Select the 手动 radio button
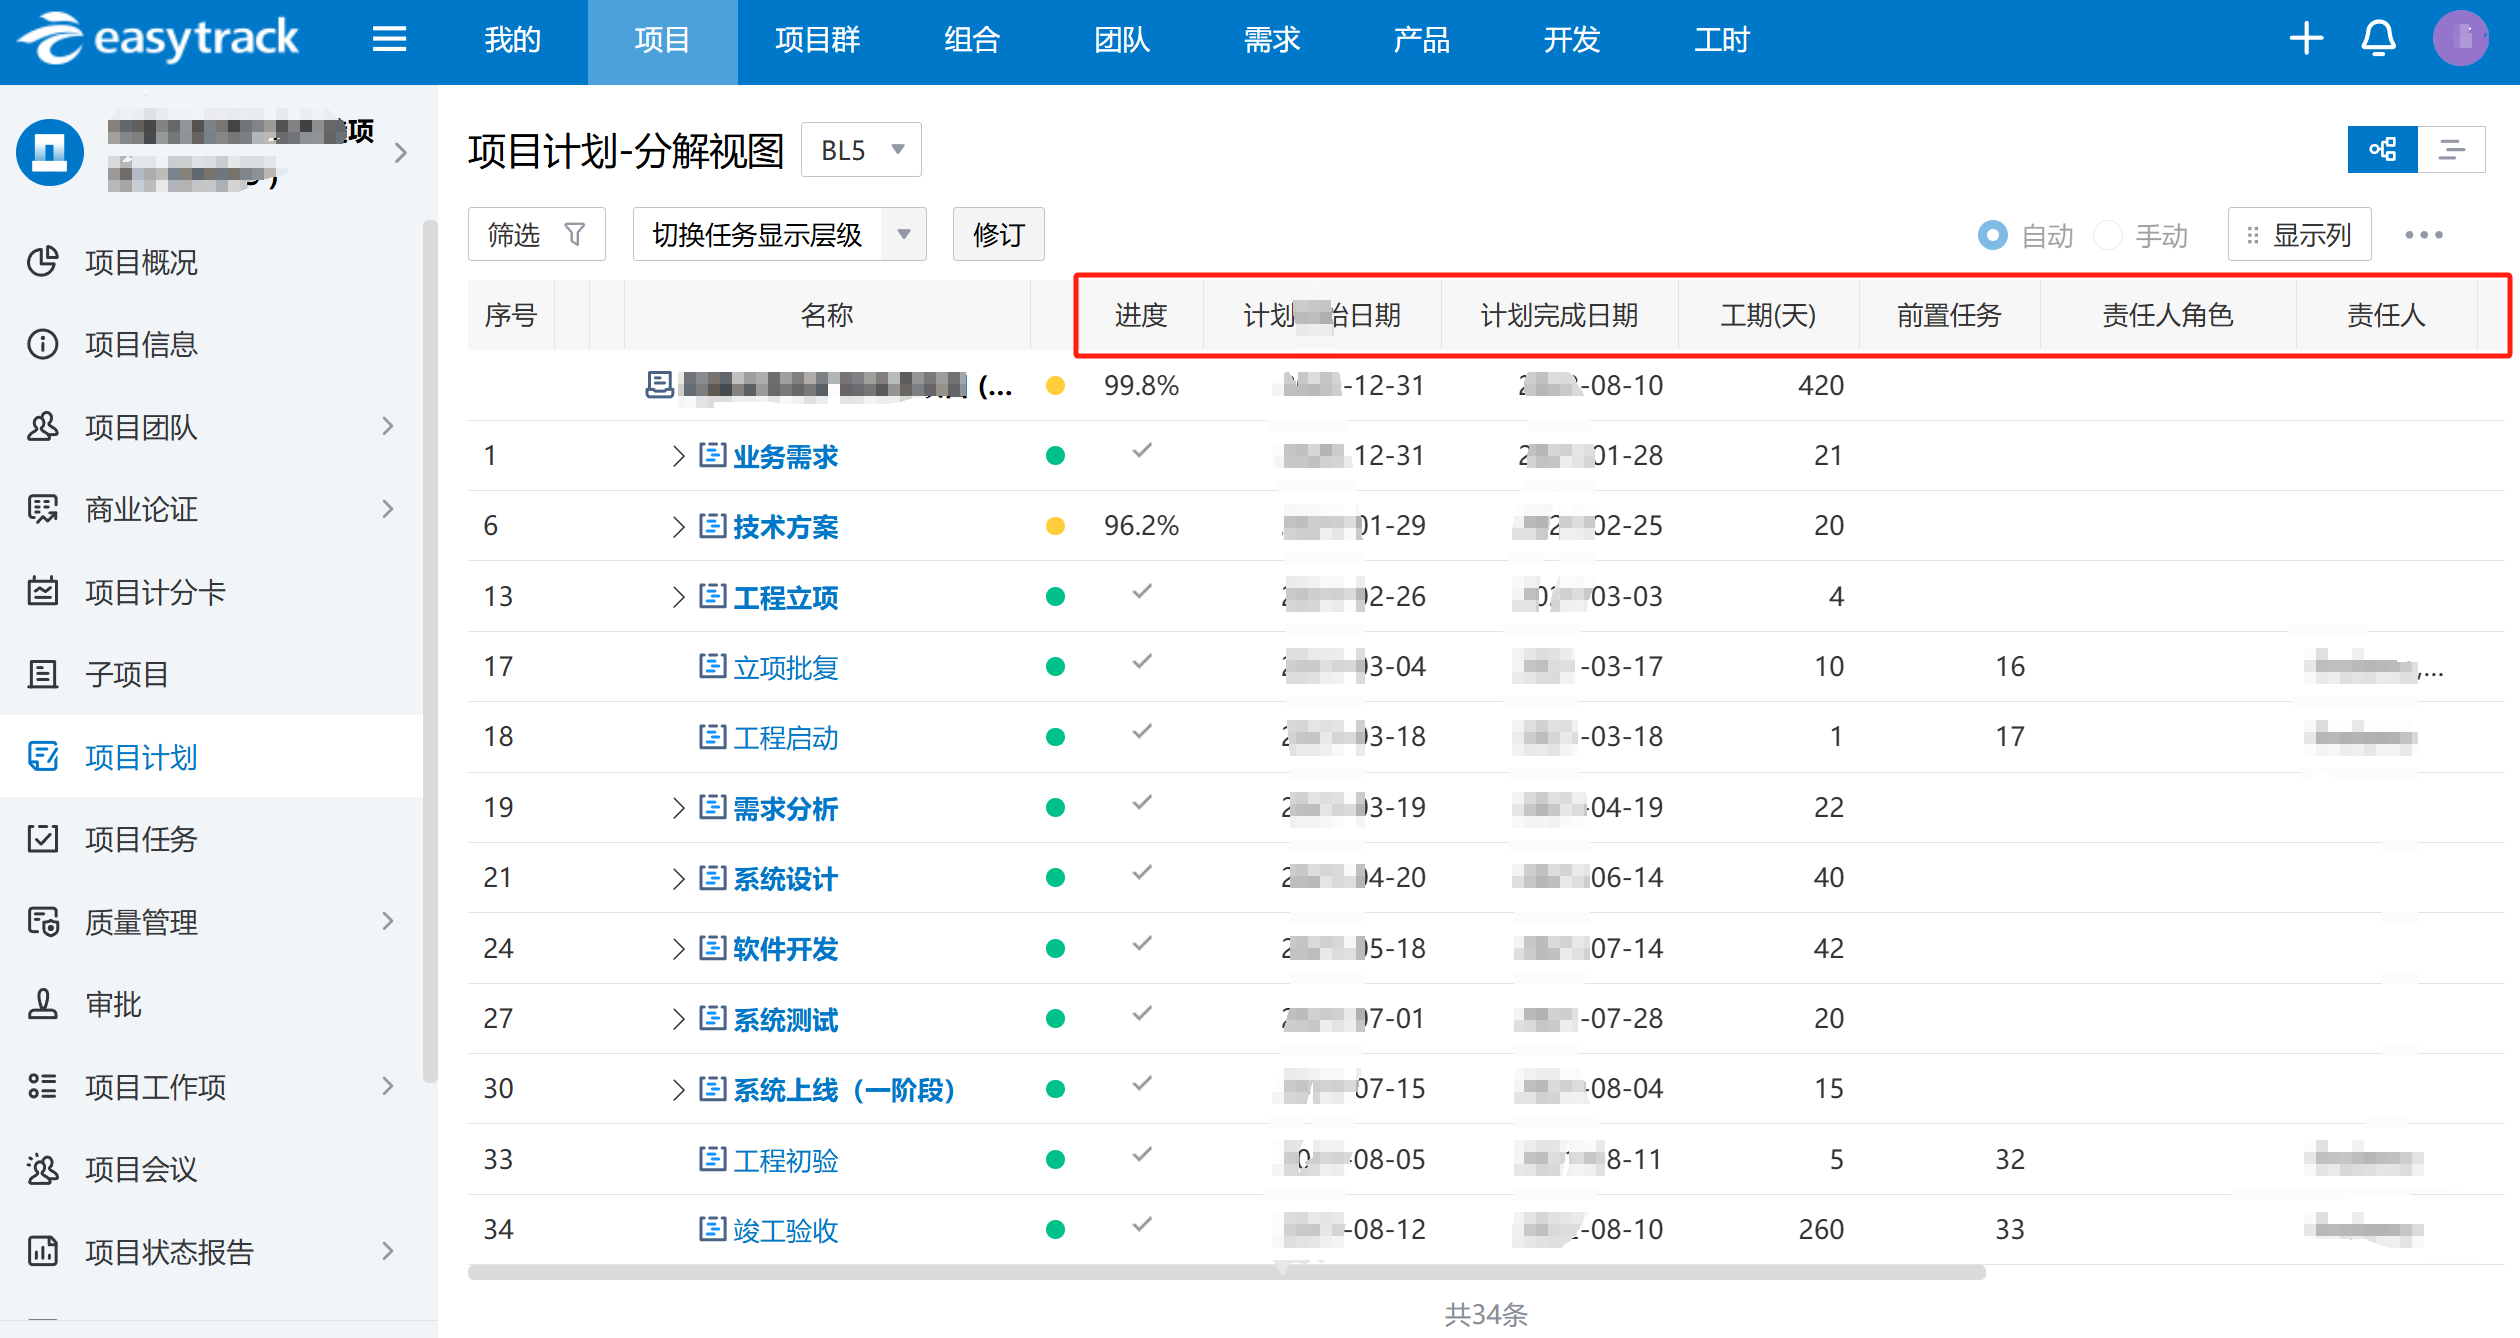 [2107, 235]
